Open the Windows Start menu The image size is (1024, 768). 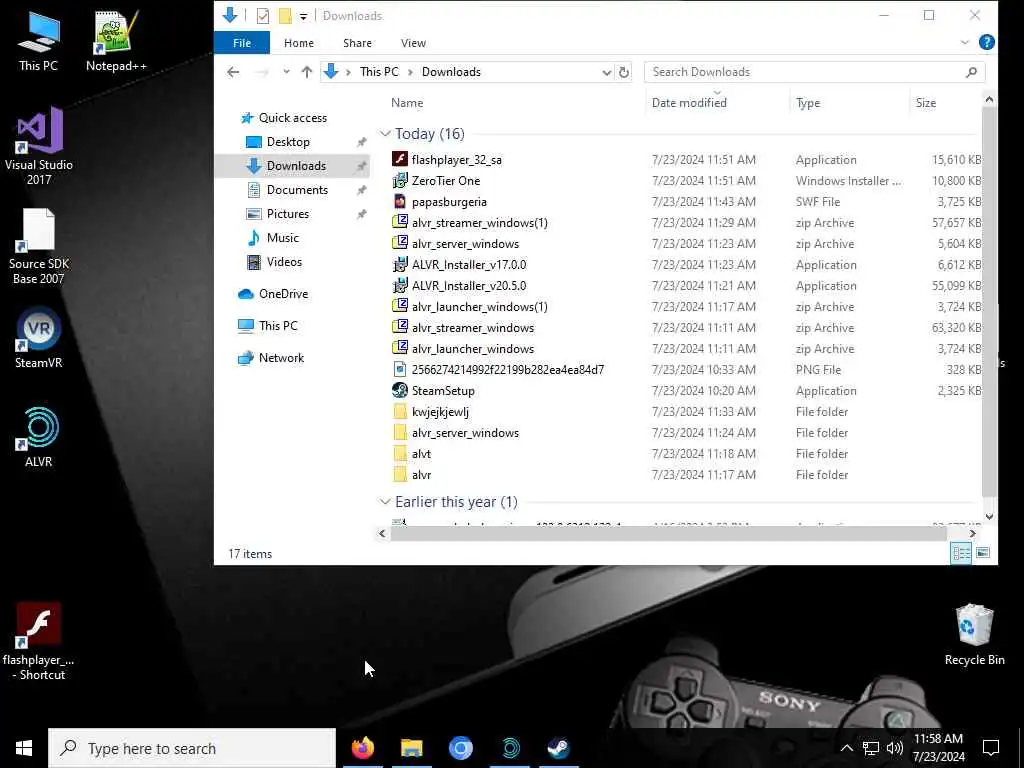pos(24,748)
